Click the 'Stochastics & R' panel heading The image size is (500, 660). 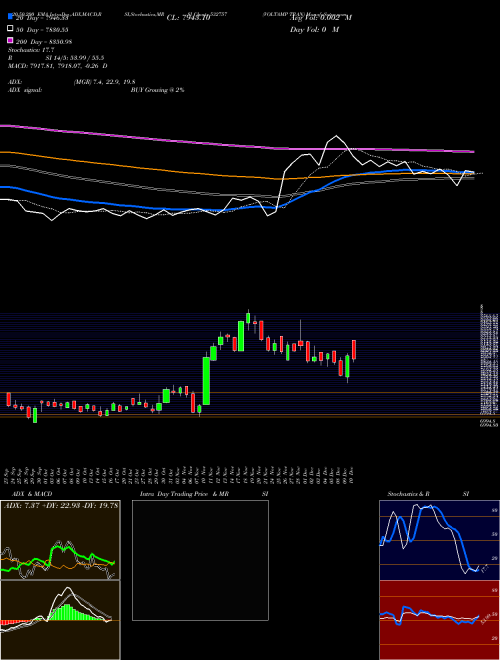point(408,494)
